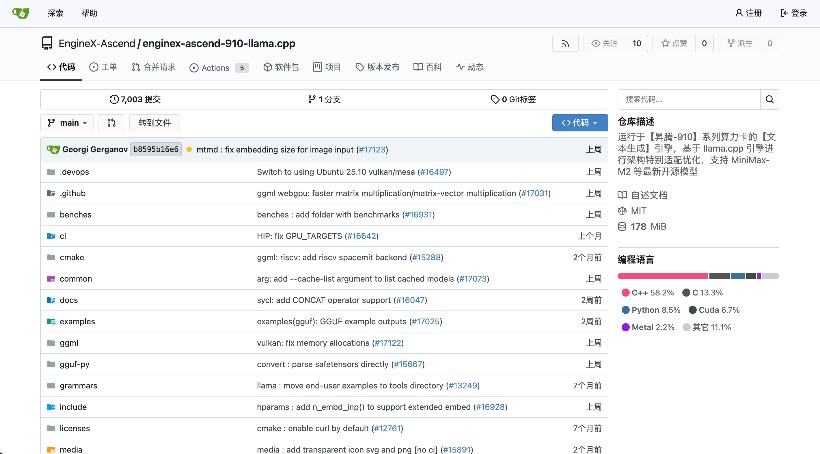Open commit history showing 7,003 commits
The height and width of the screenshot is (454, 820).
coord(134,99)
